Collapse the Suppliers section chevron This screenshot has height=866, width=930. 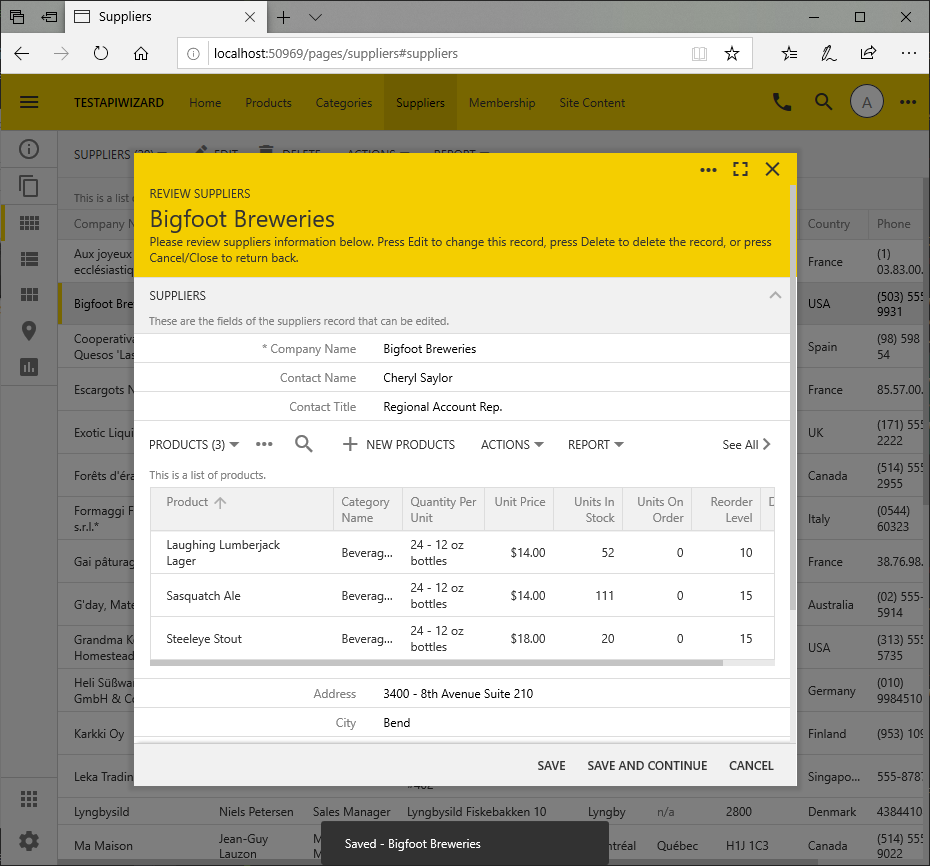point(775,295)
